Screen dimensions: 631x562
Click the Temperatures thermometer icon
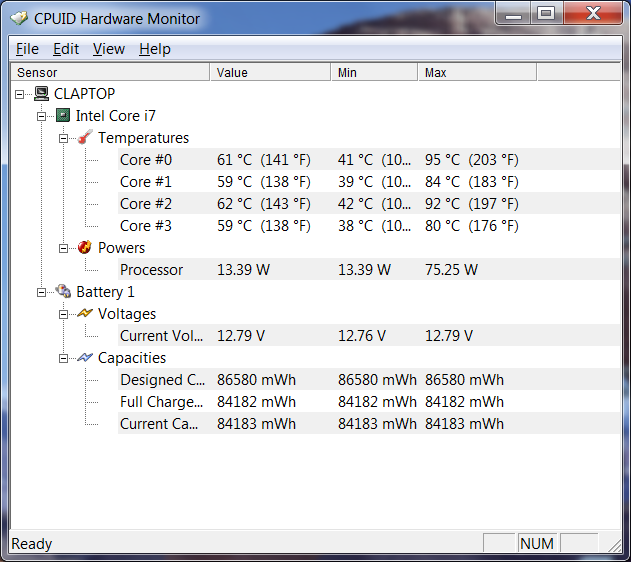click(x=85, y=137)
